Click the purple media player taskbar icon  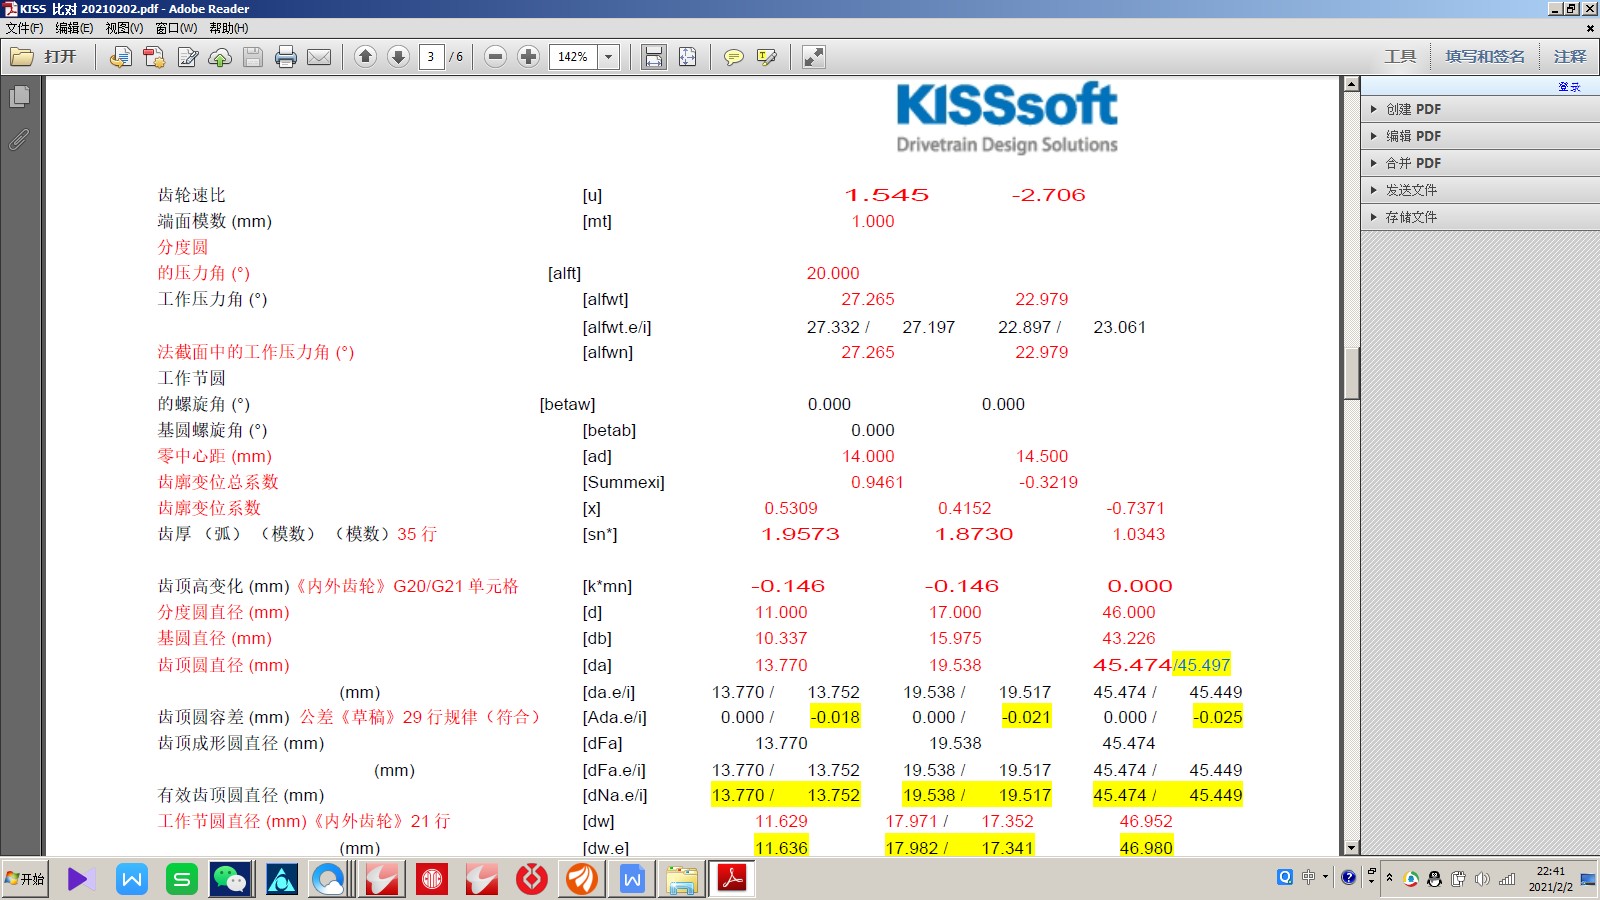[x=81, y=879]
